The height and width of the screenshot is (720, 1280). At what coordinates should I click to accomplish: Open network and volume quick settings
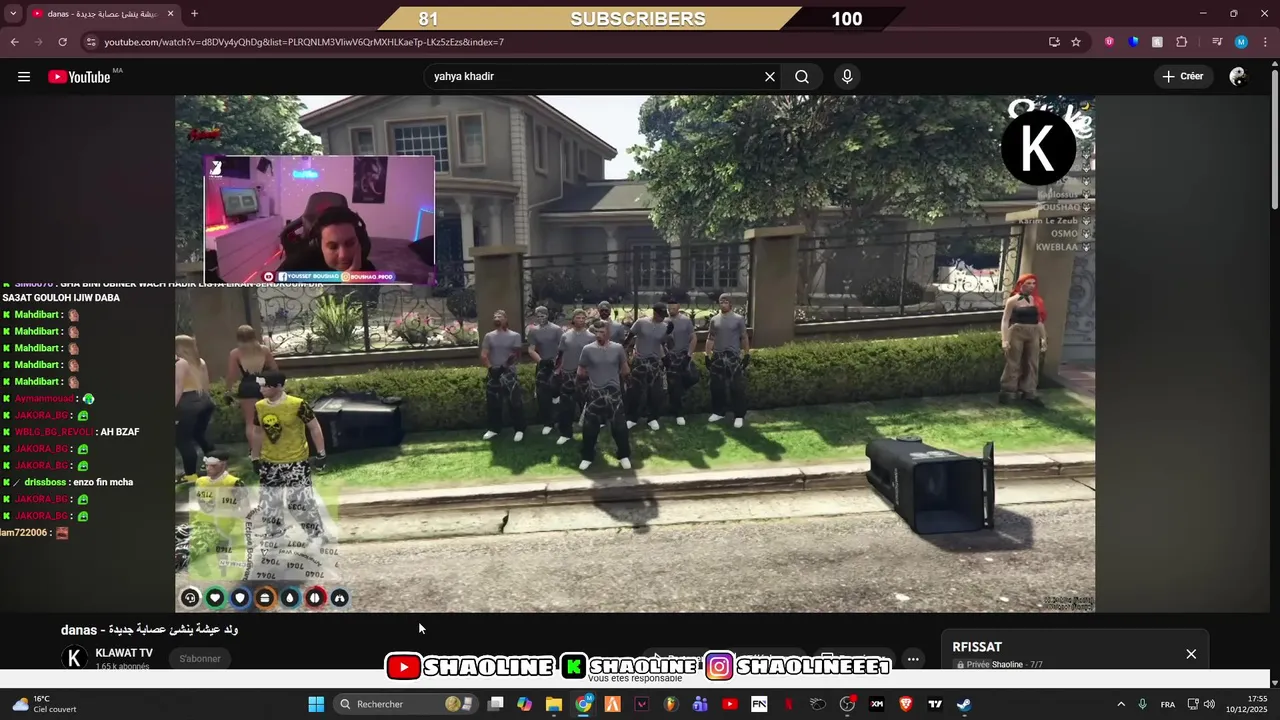(x=1202, y=704)
